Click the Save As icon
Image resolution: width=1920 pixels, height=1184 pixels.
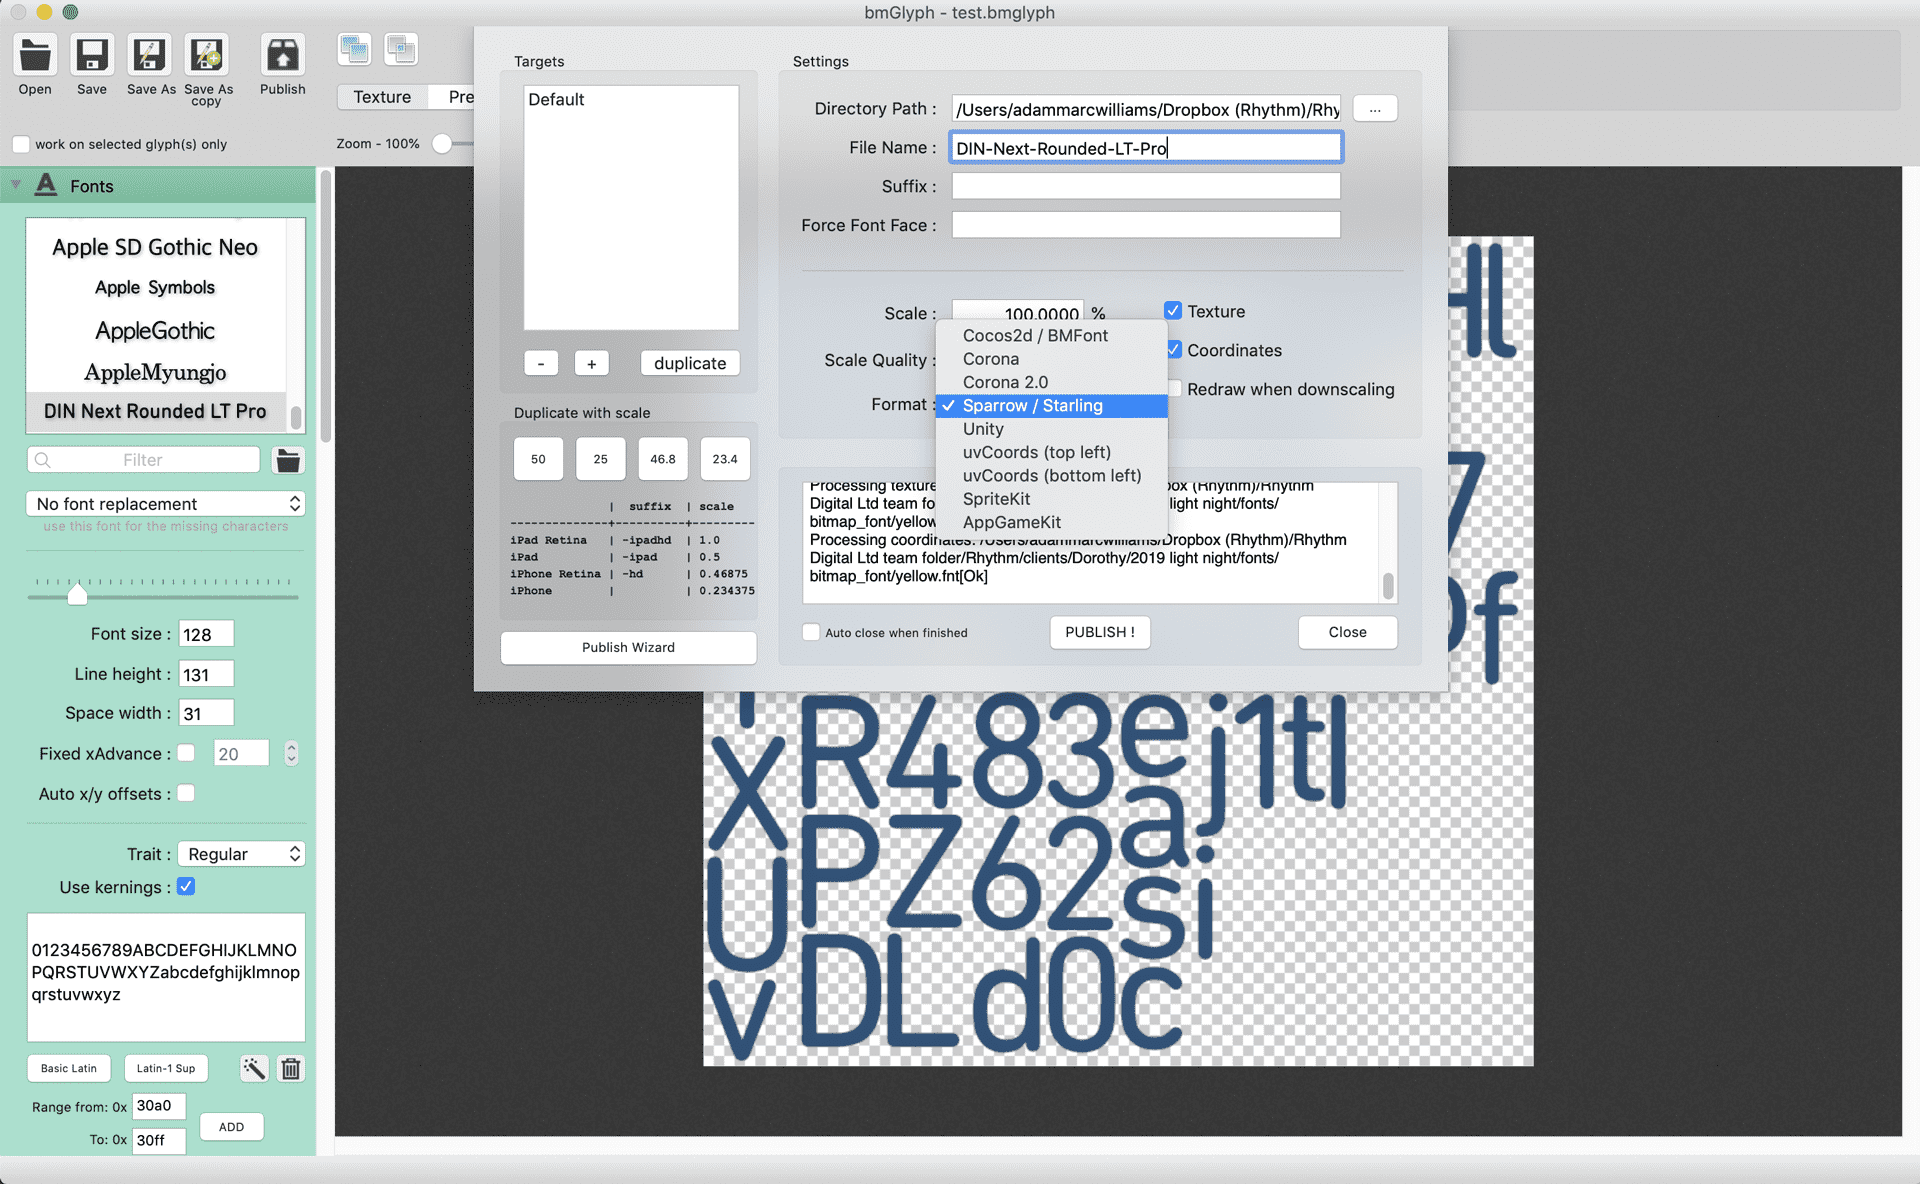150,55
